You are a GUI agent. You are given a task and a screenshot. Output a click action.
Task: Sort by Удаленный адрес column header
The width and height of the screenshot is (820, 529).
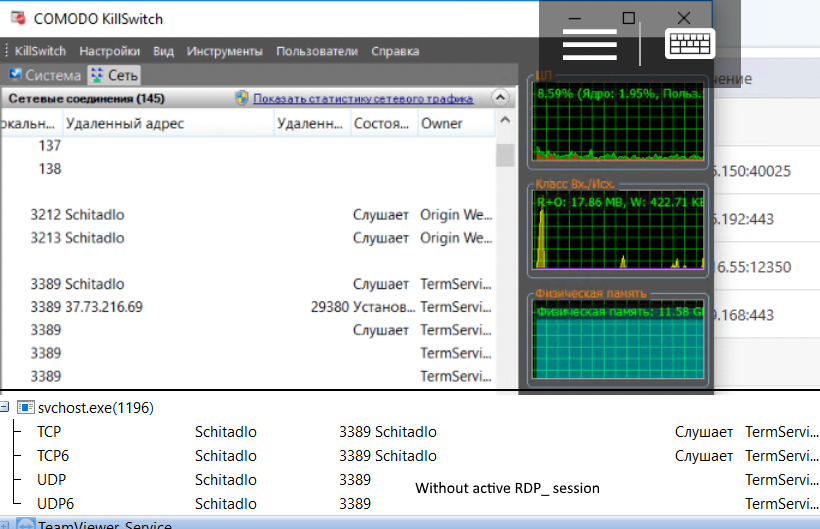pos(168,124)
